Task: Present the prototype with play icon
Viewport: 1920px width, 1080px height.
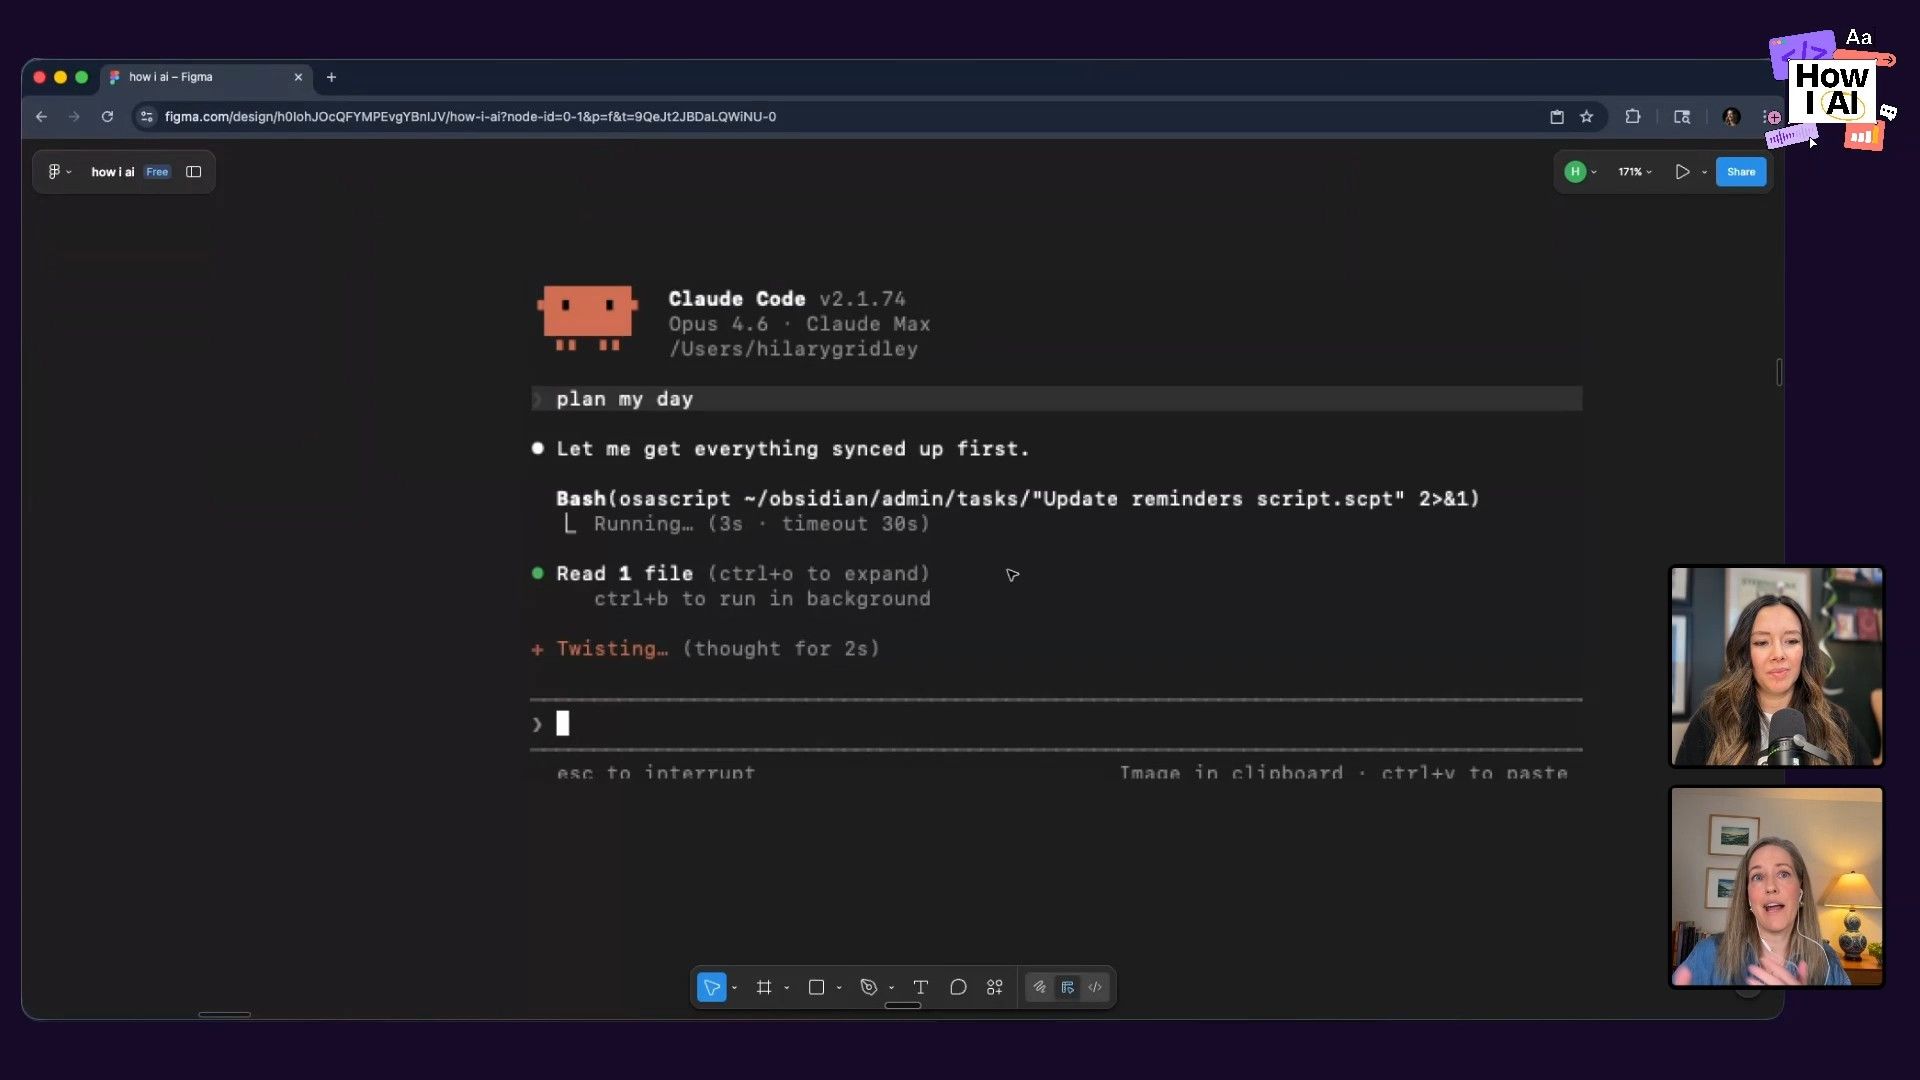Action: click(x=1683, y=172)
